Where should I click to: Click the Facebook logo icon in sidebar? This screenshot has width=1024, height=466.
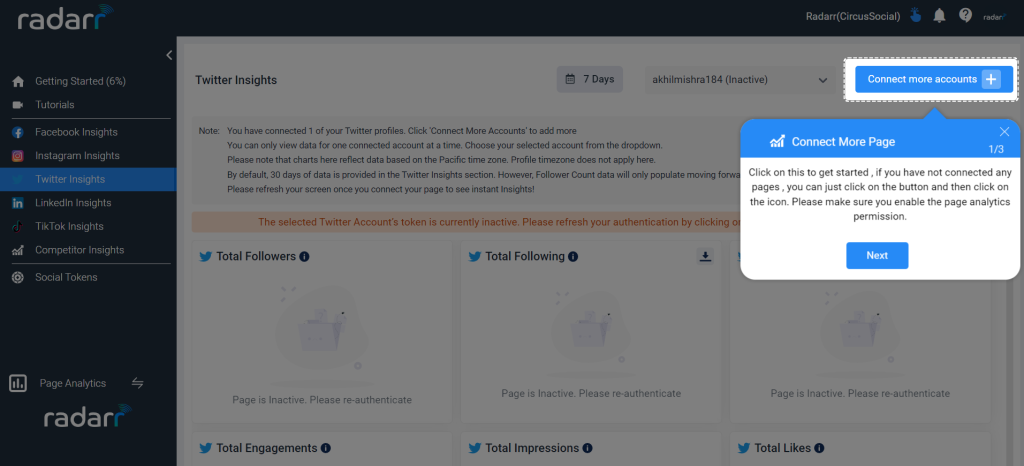(x=18, y=132)
